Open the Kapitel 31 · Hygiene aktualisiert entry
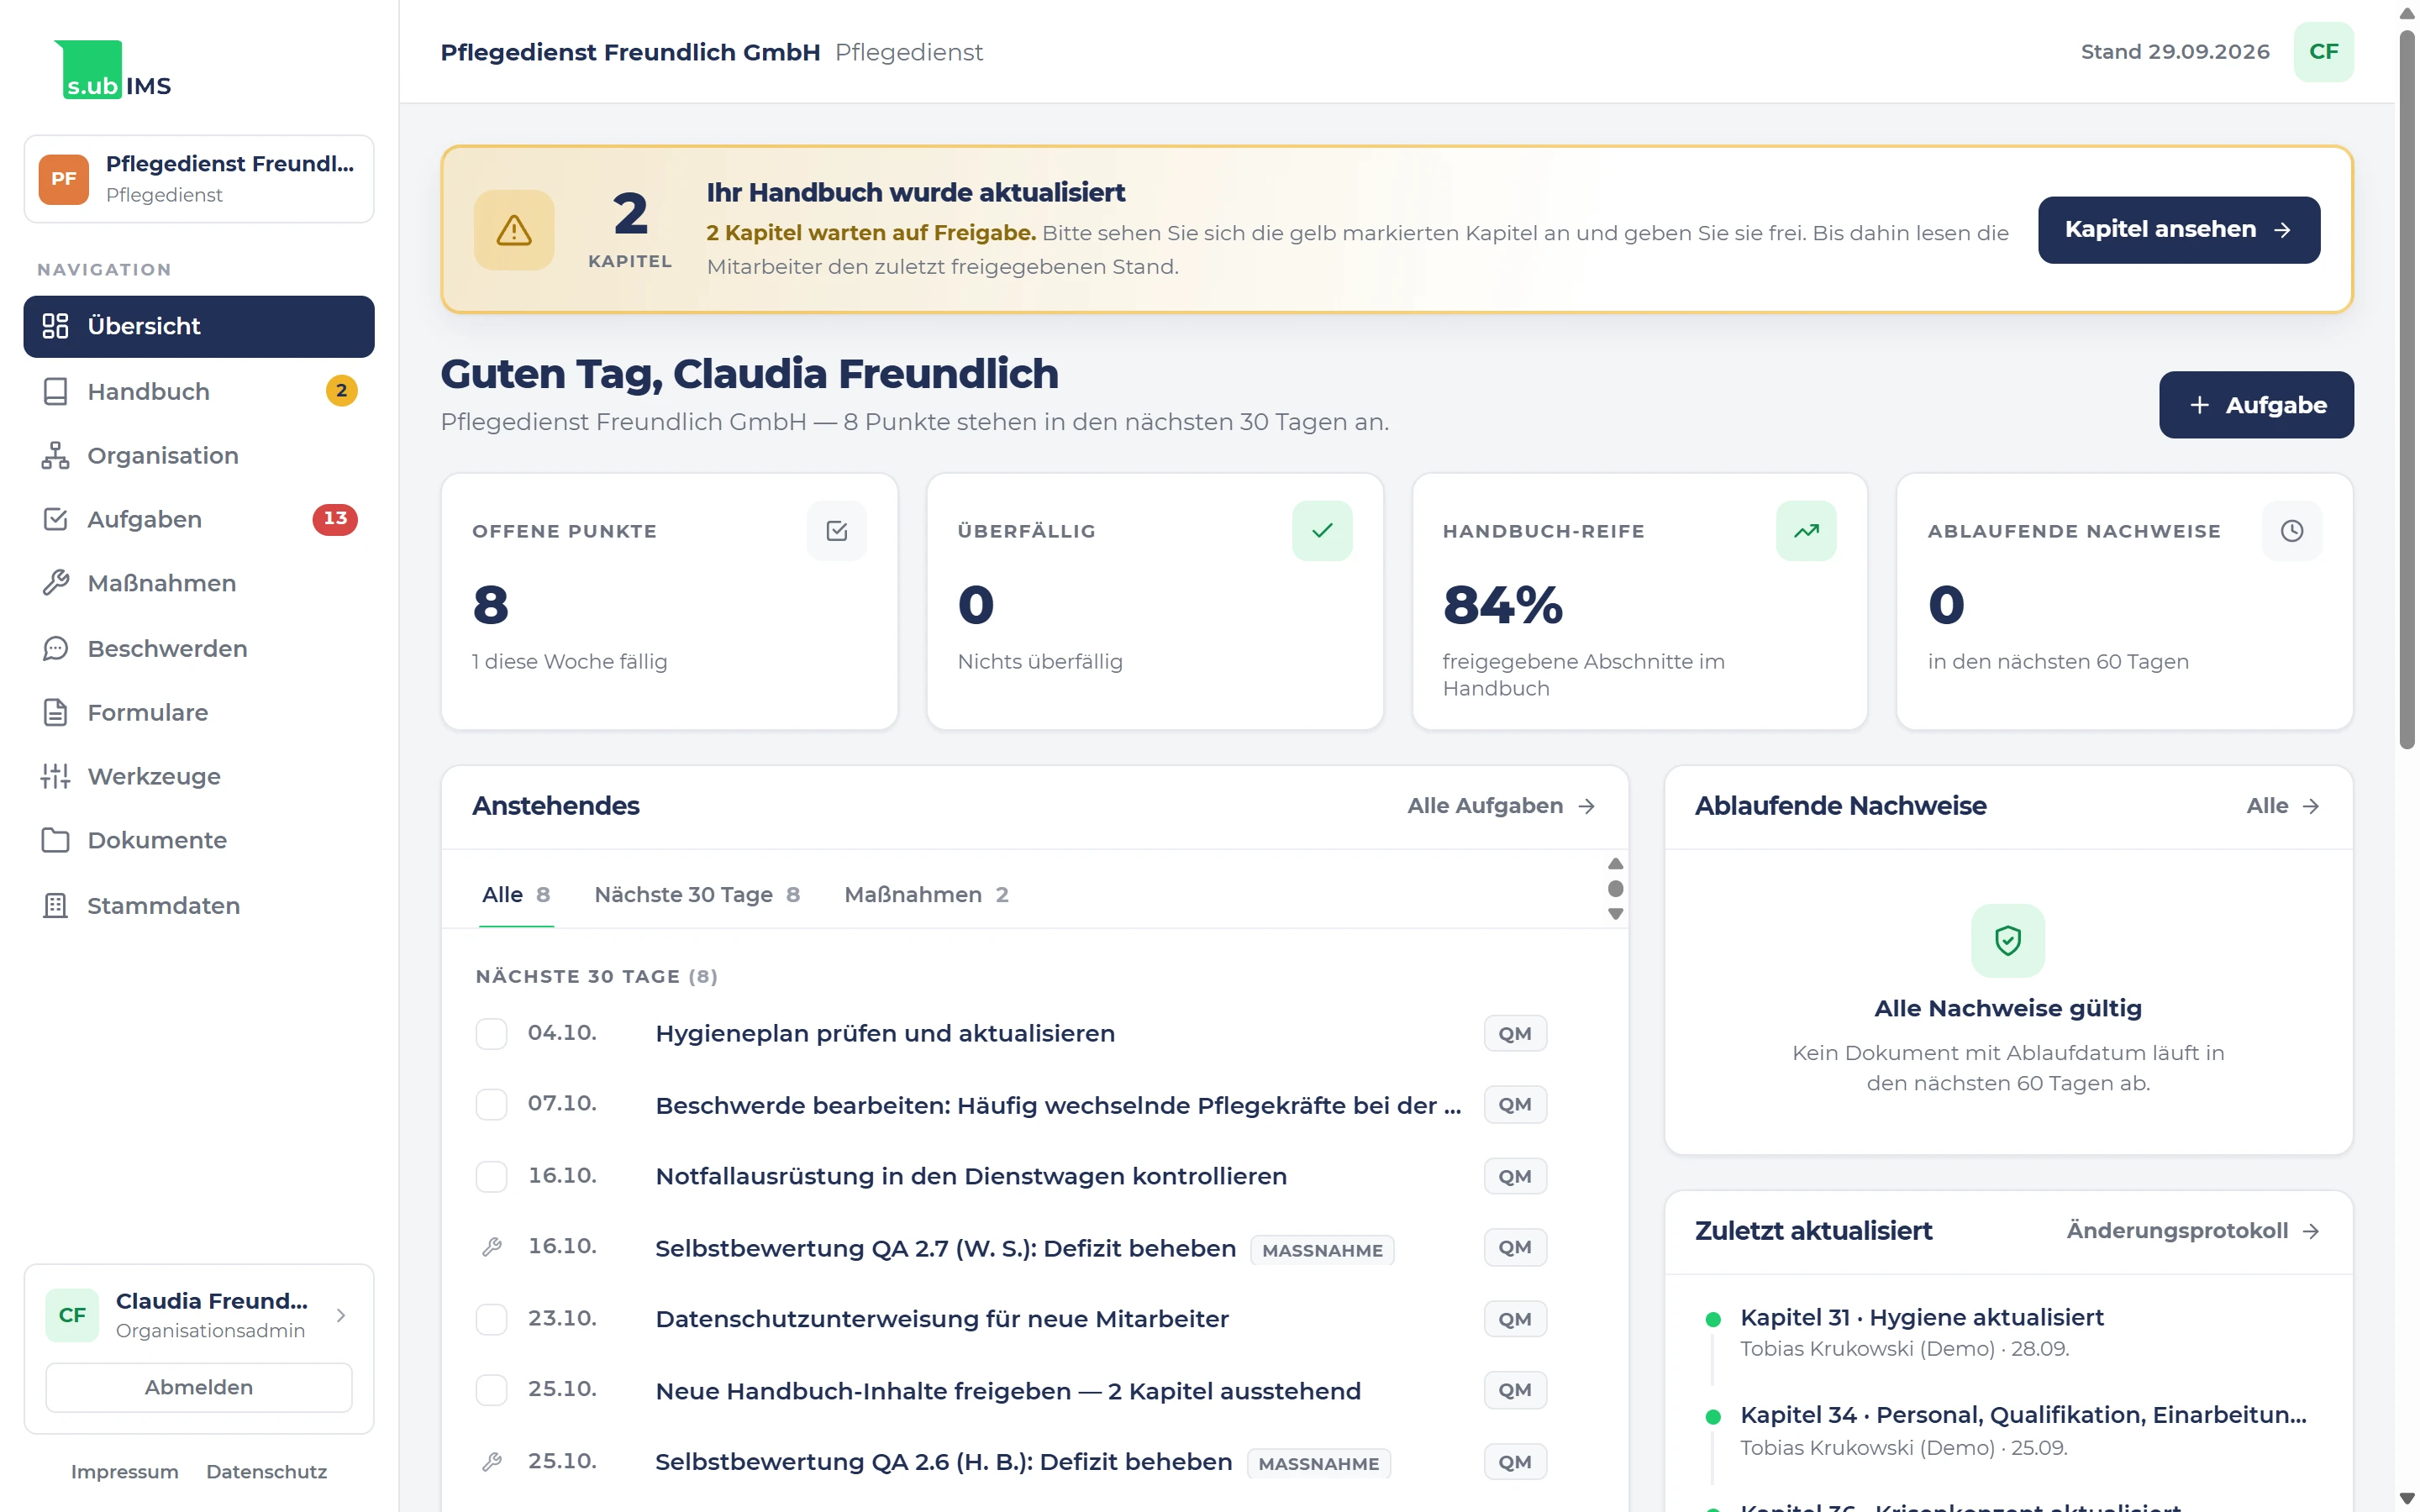 (x=1921, y=1318)
